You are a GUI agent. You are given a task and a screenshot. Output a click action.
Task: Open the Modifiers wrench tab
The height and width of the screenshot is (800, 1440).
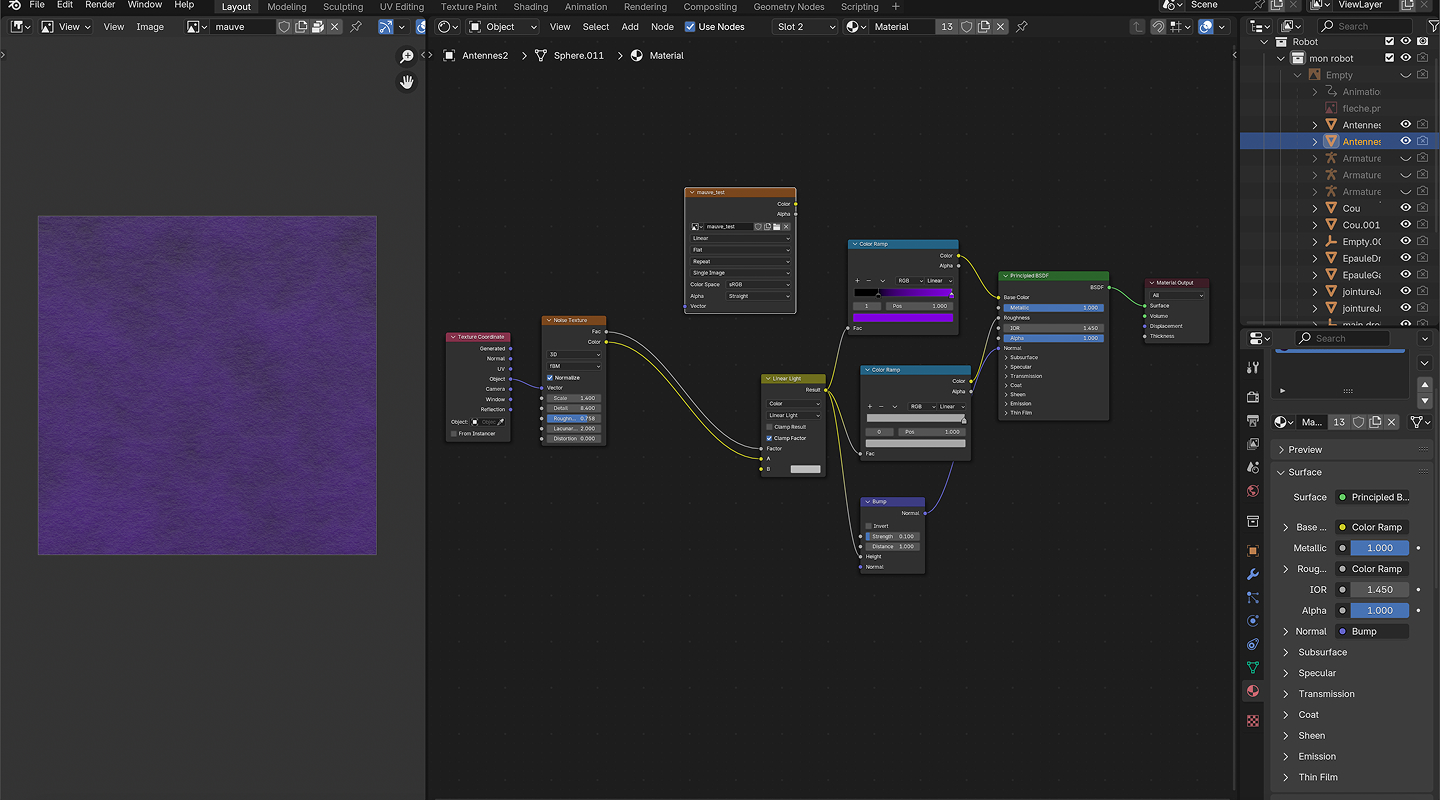coord(1253,574)
